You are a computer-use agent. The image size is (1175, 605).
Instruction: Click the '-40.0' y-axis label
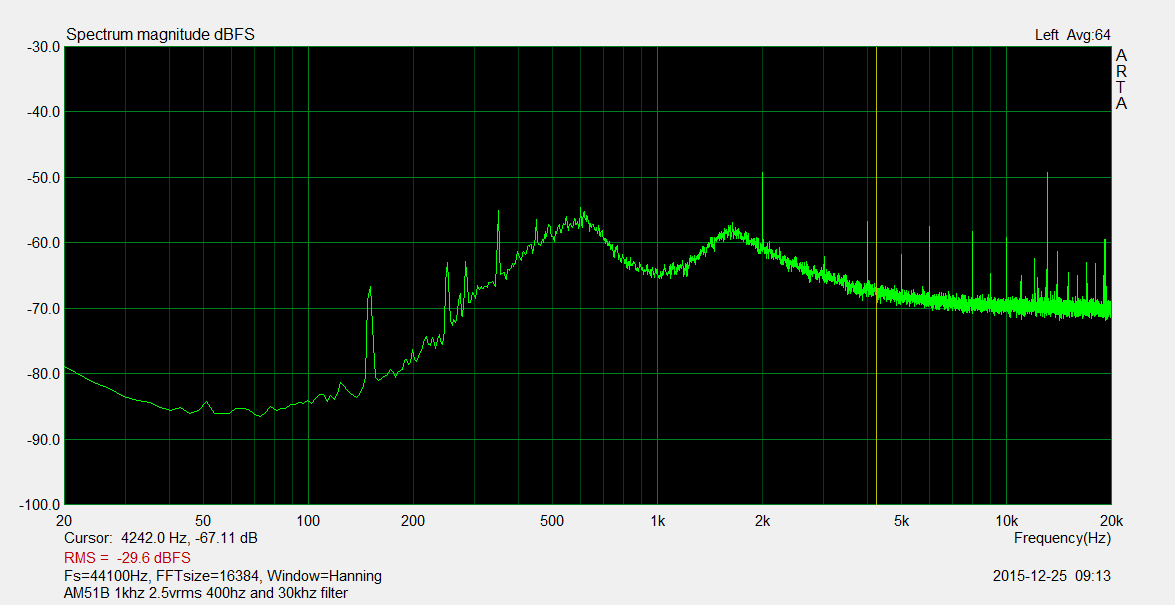click(42, 112)
